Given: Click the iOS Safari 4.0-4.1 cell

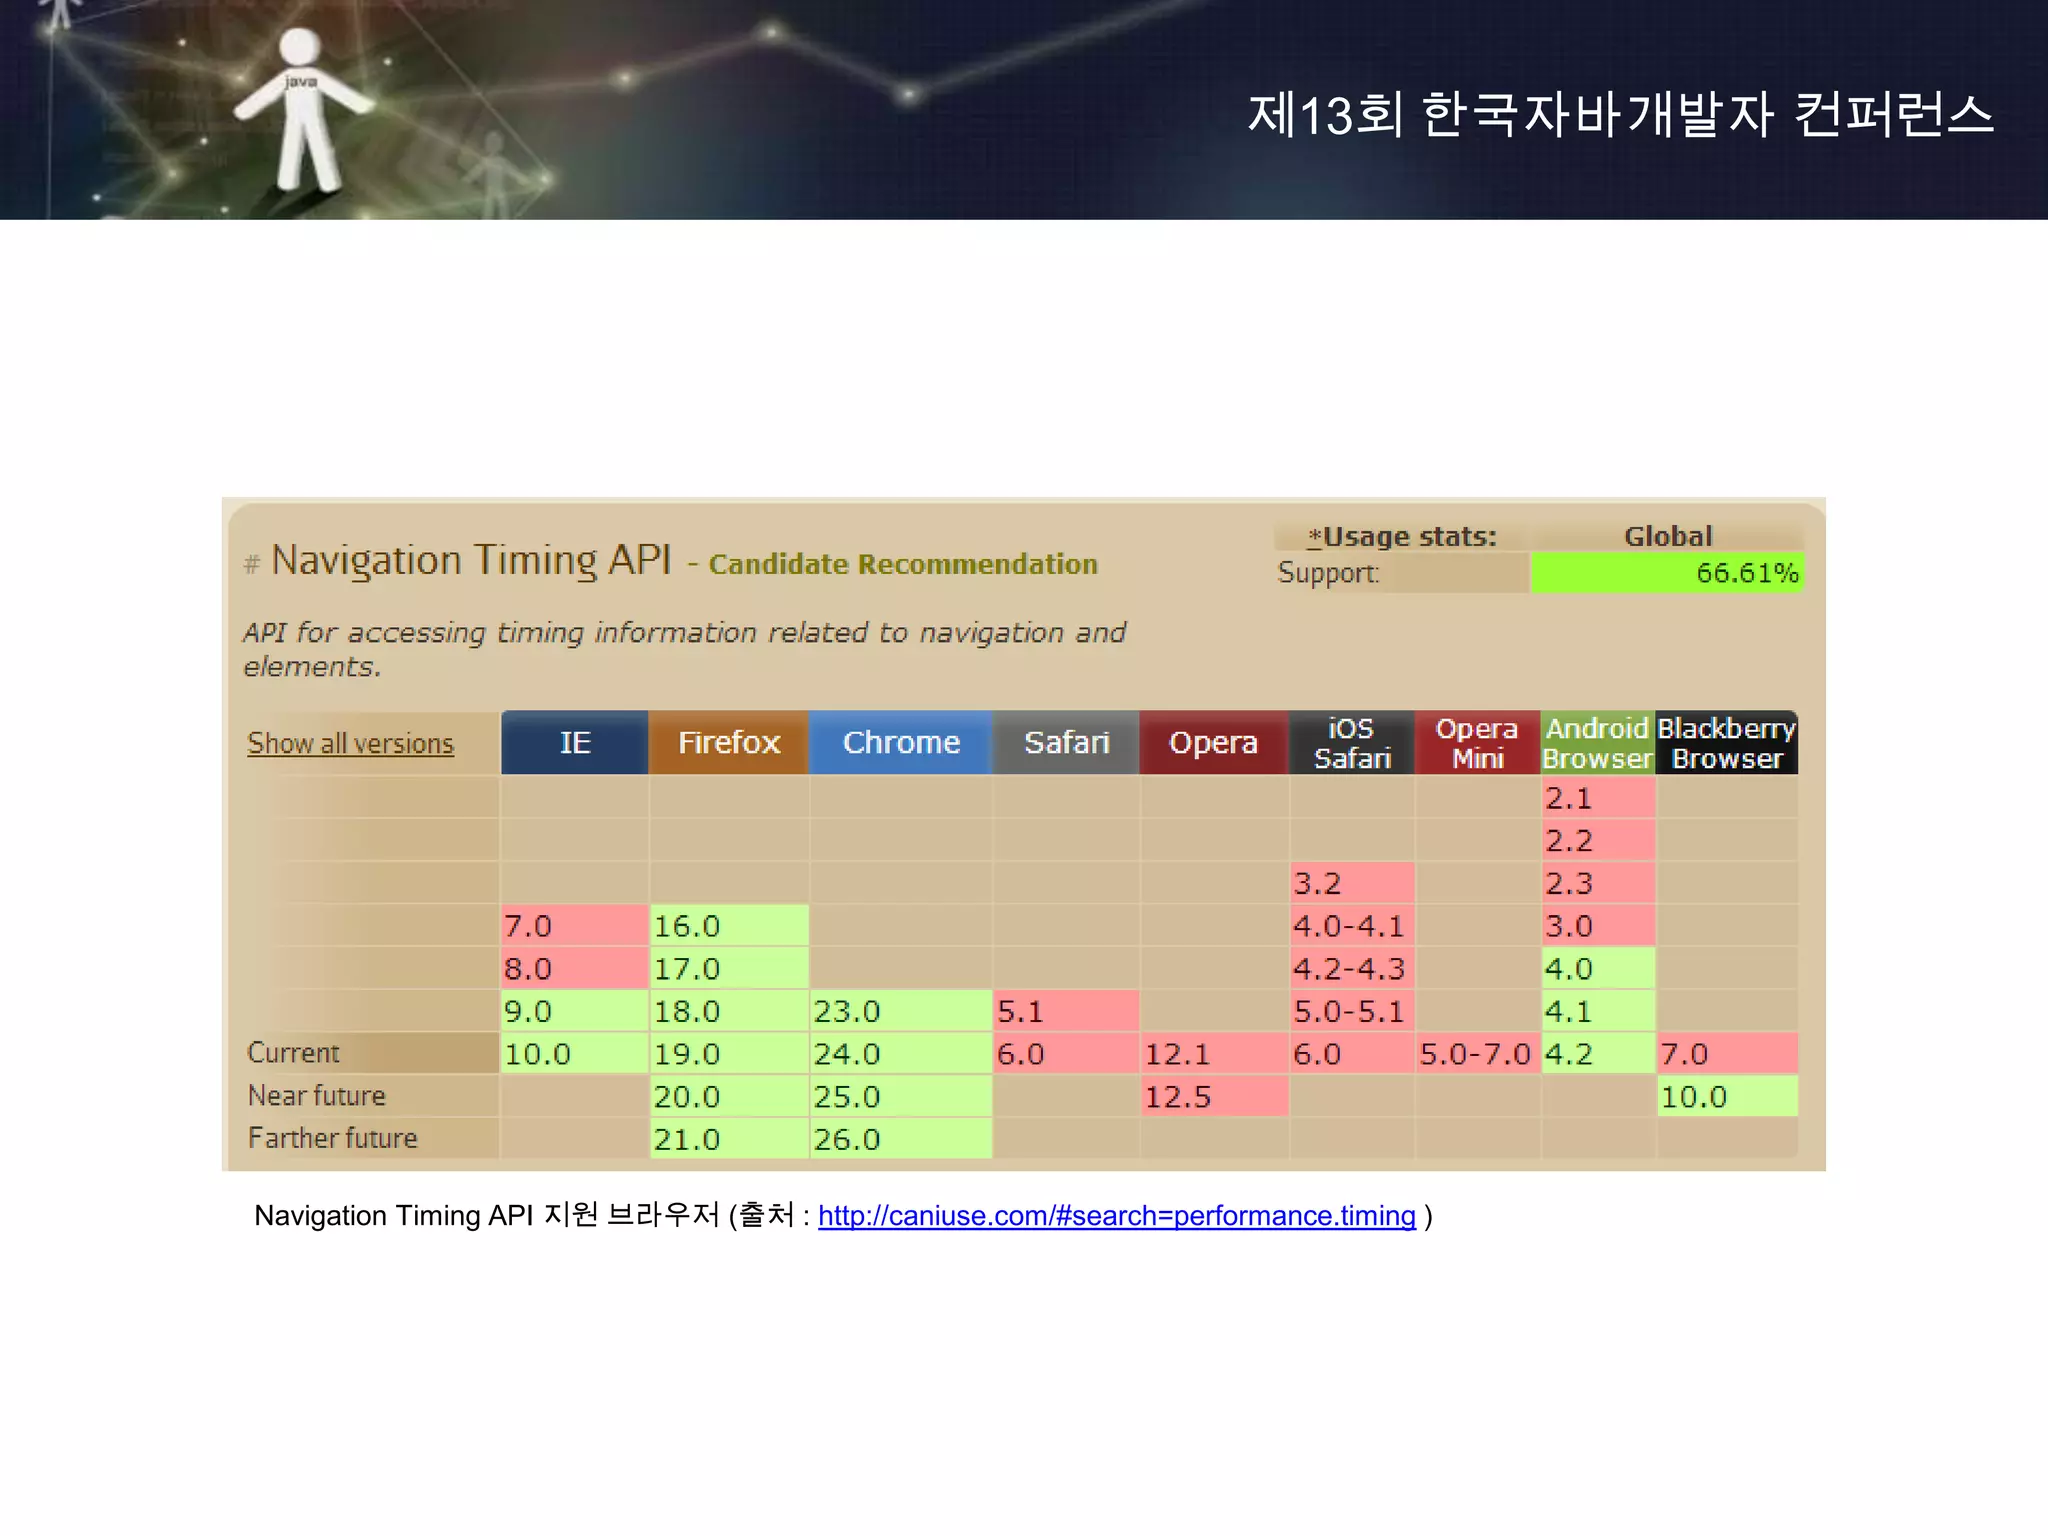Looking at the screenshot, I should click(x=1352, y=926).
